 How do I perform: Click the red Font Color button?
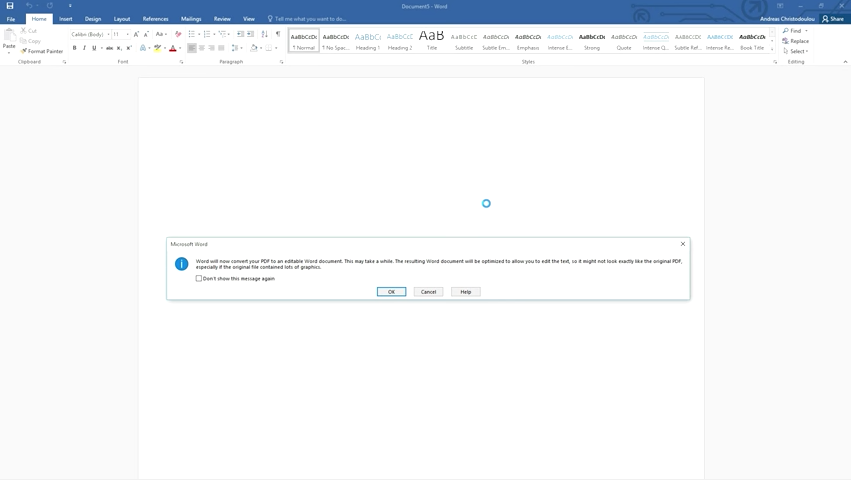[172, 48]
